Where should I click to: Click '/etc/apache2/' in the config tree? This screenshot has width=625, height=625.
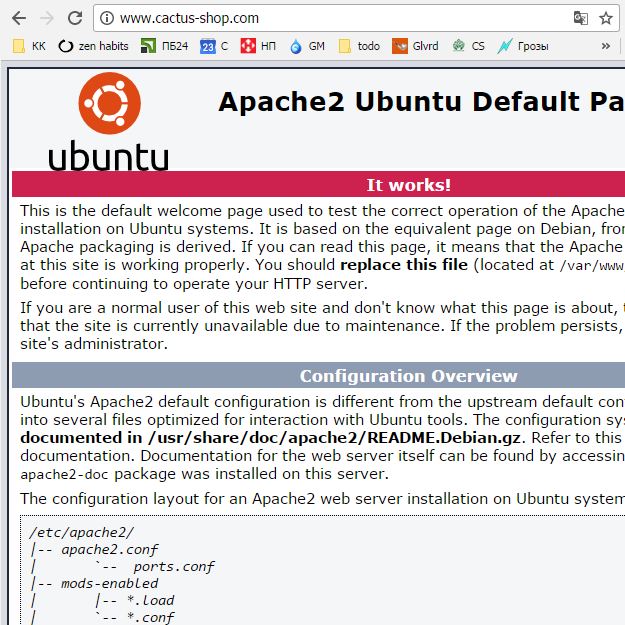click(x=82, y=533)
